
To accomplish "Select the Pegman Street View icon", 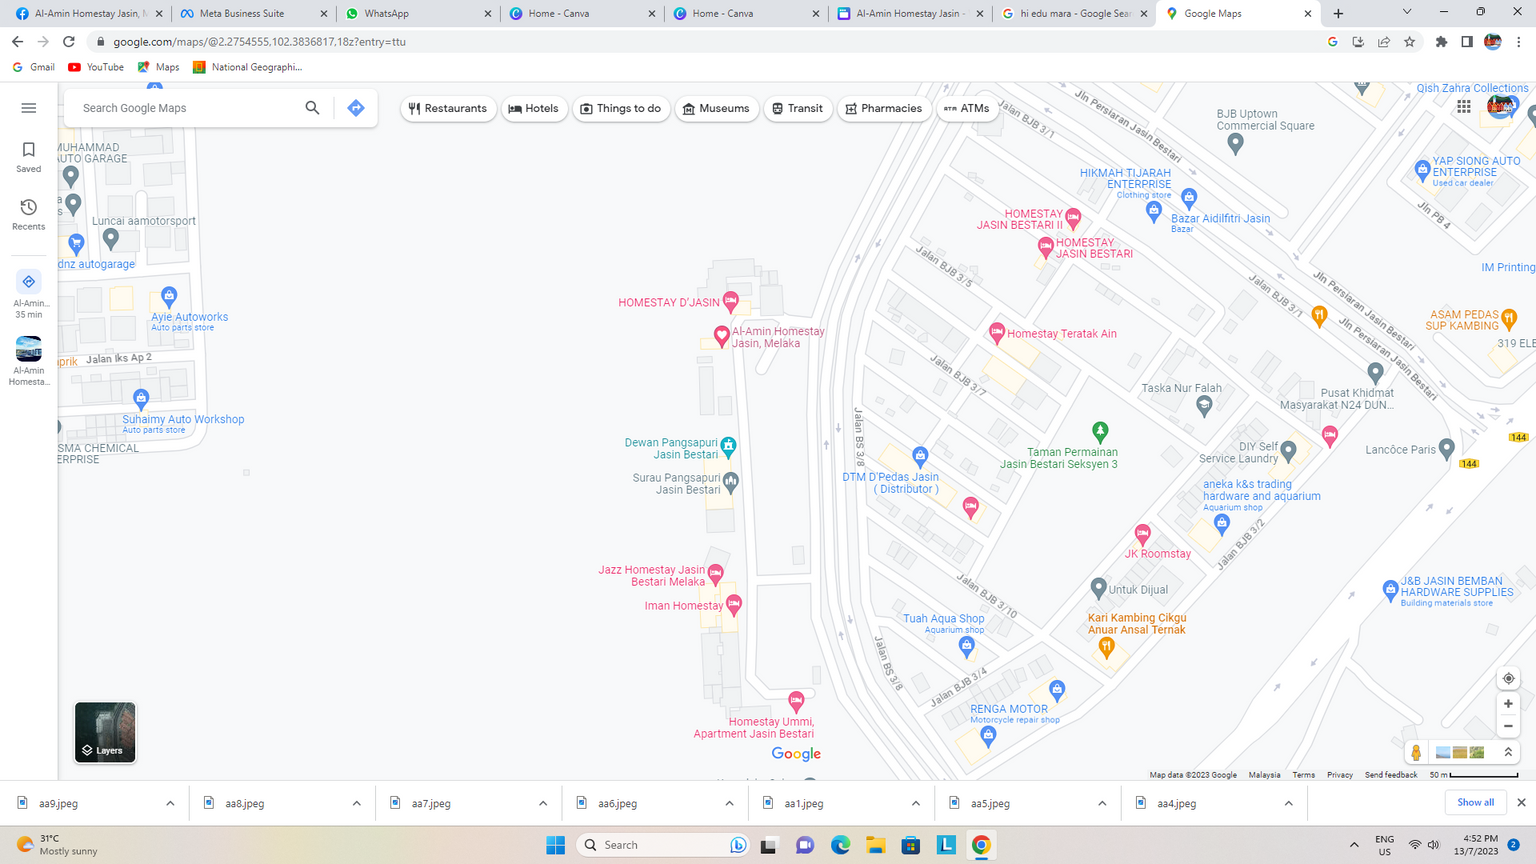I will pyautogui.click(x=1416, y=752).
